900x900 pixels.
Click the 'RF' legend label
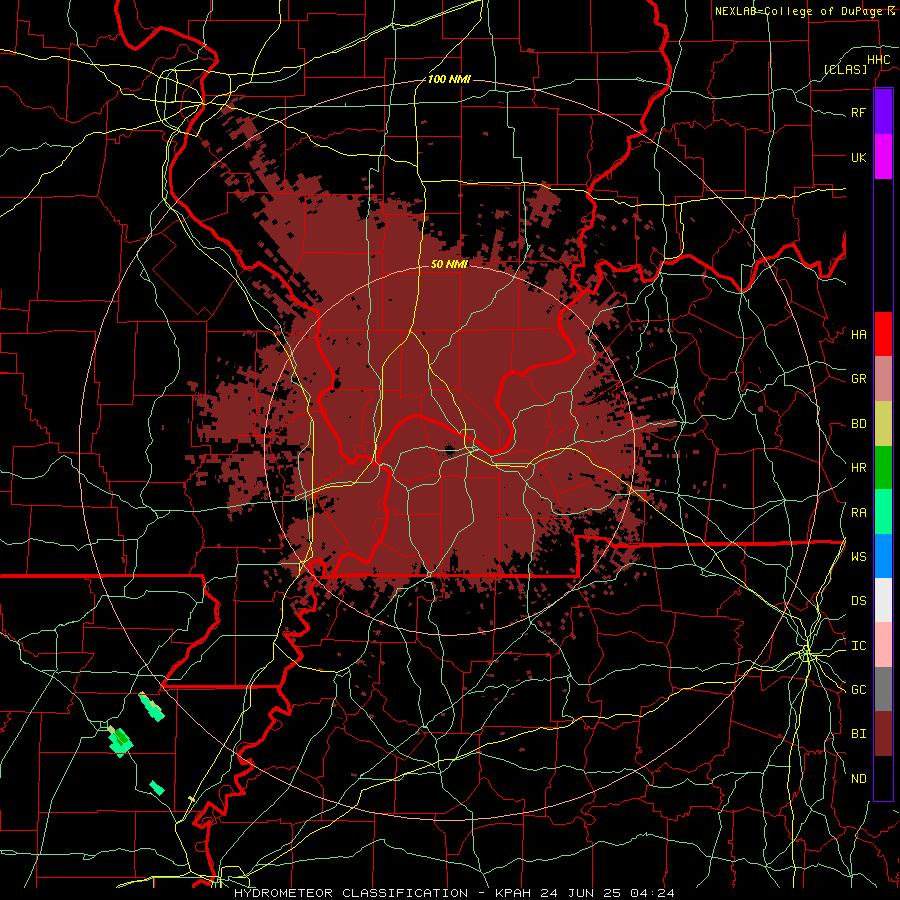(859, 112)
